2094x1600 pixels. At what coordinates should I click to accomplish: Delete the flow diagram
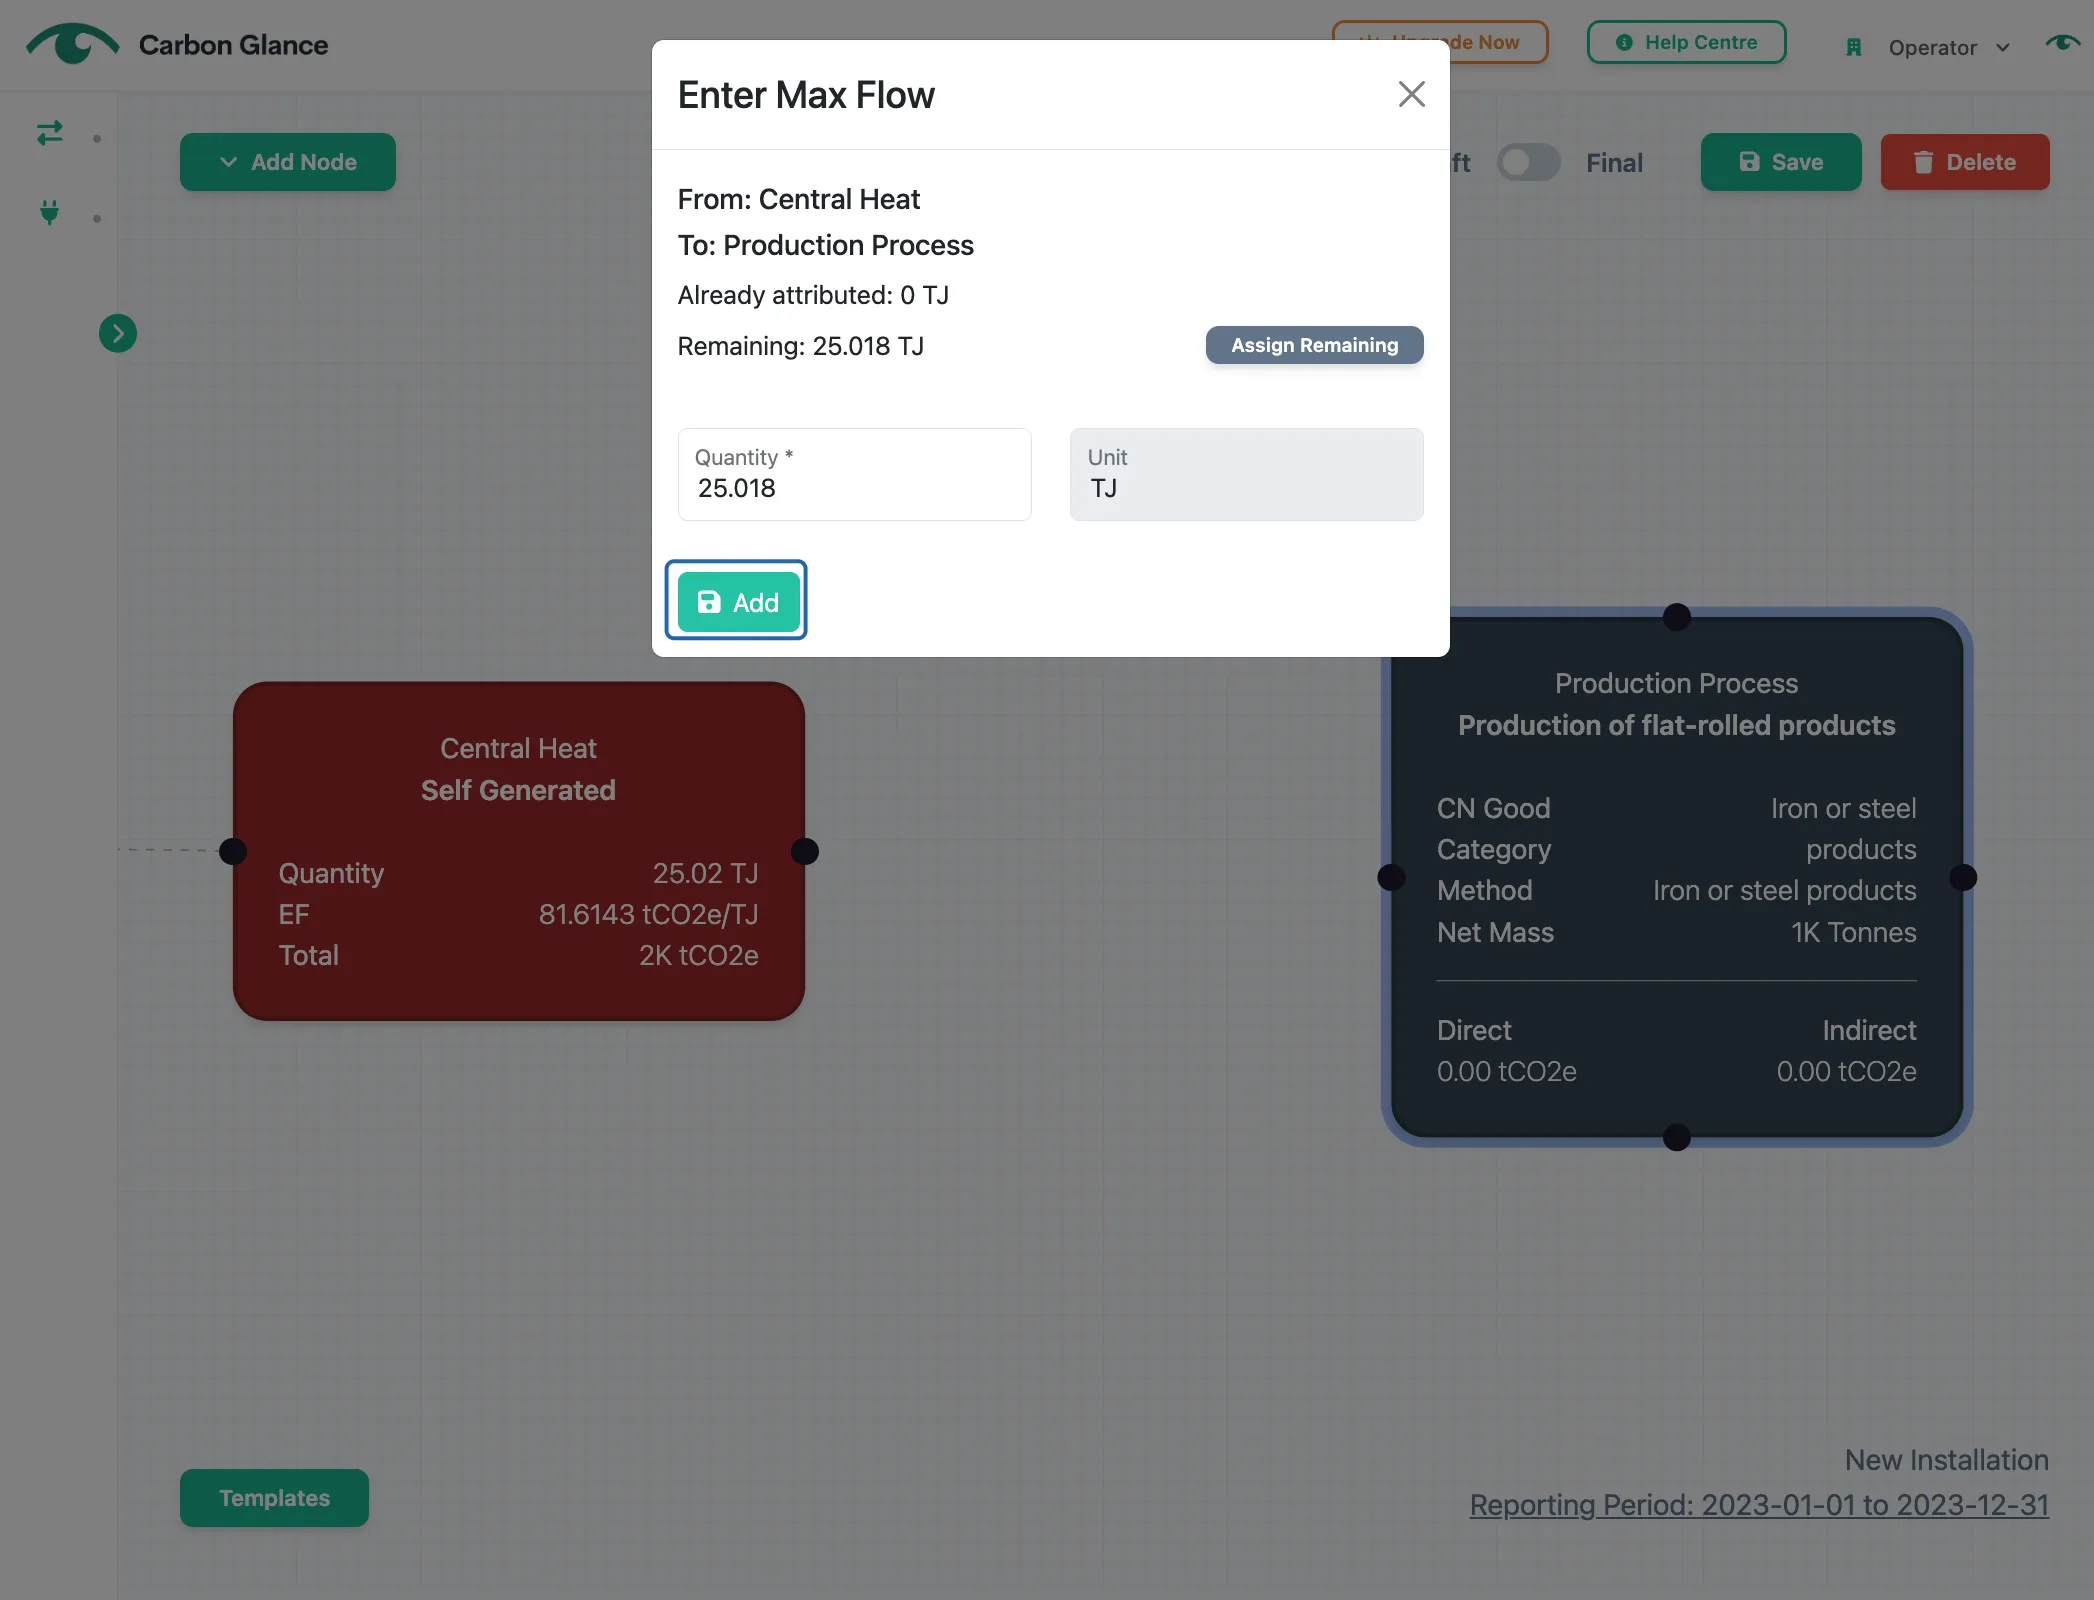point(1964,162)
